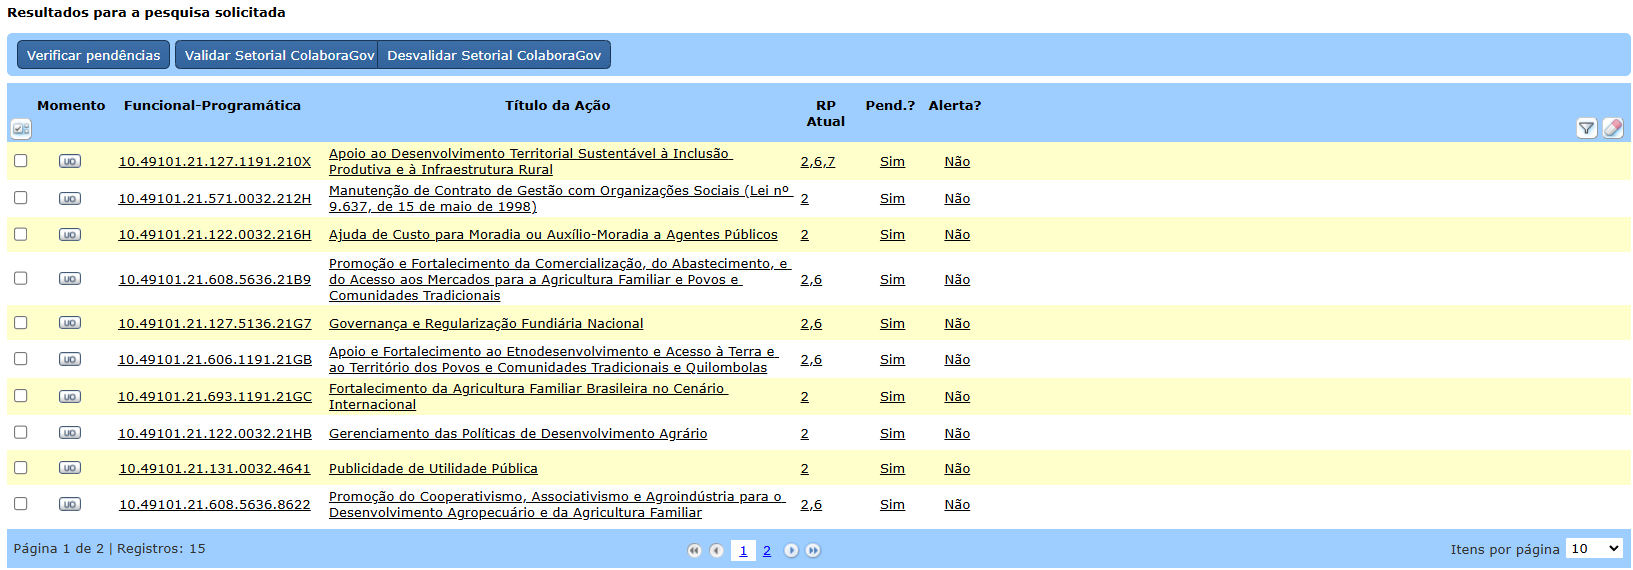This screenshot has height=570, width=1633.
Task: Go to the first page arrow icon
Action: (694, 550)
